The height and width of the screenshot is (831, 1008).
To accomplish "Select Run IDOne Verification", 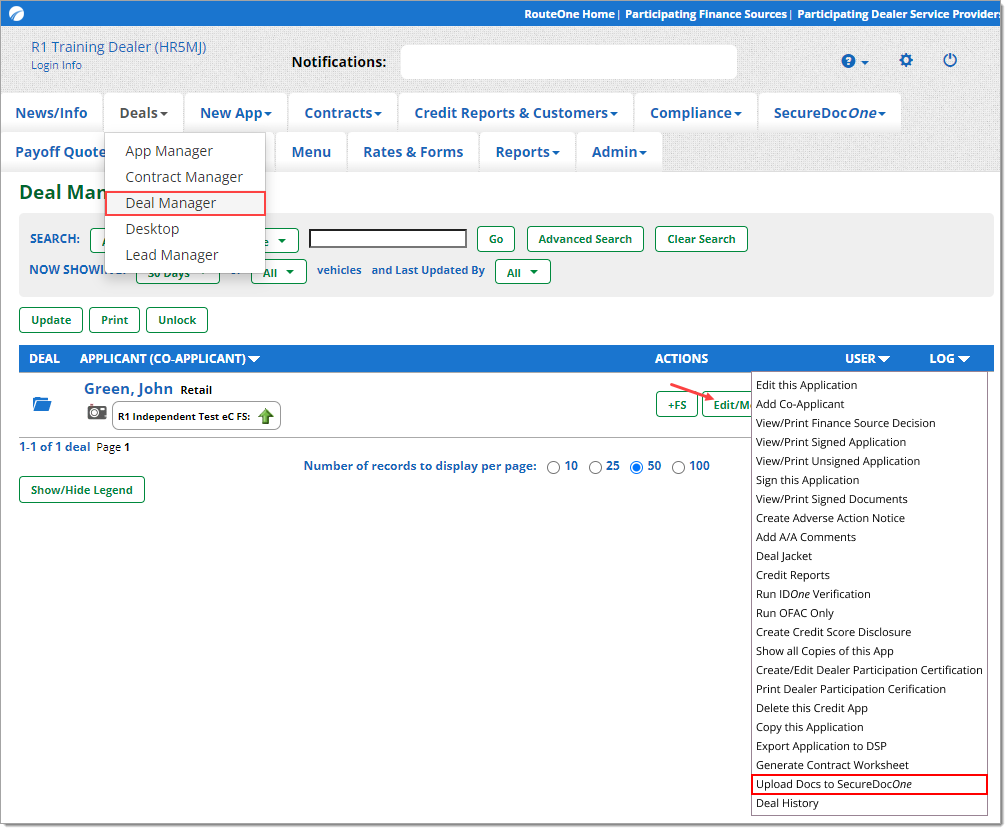I will pos(815,595).
